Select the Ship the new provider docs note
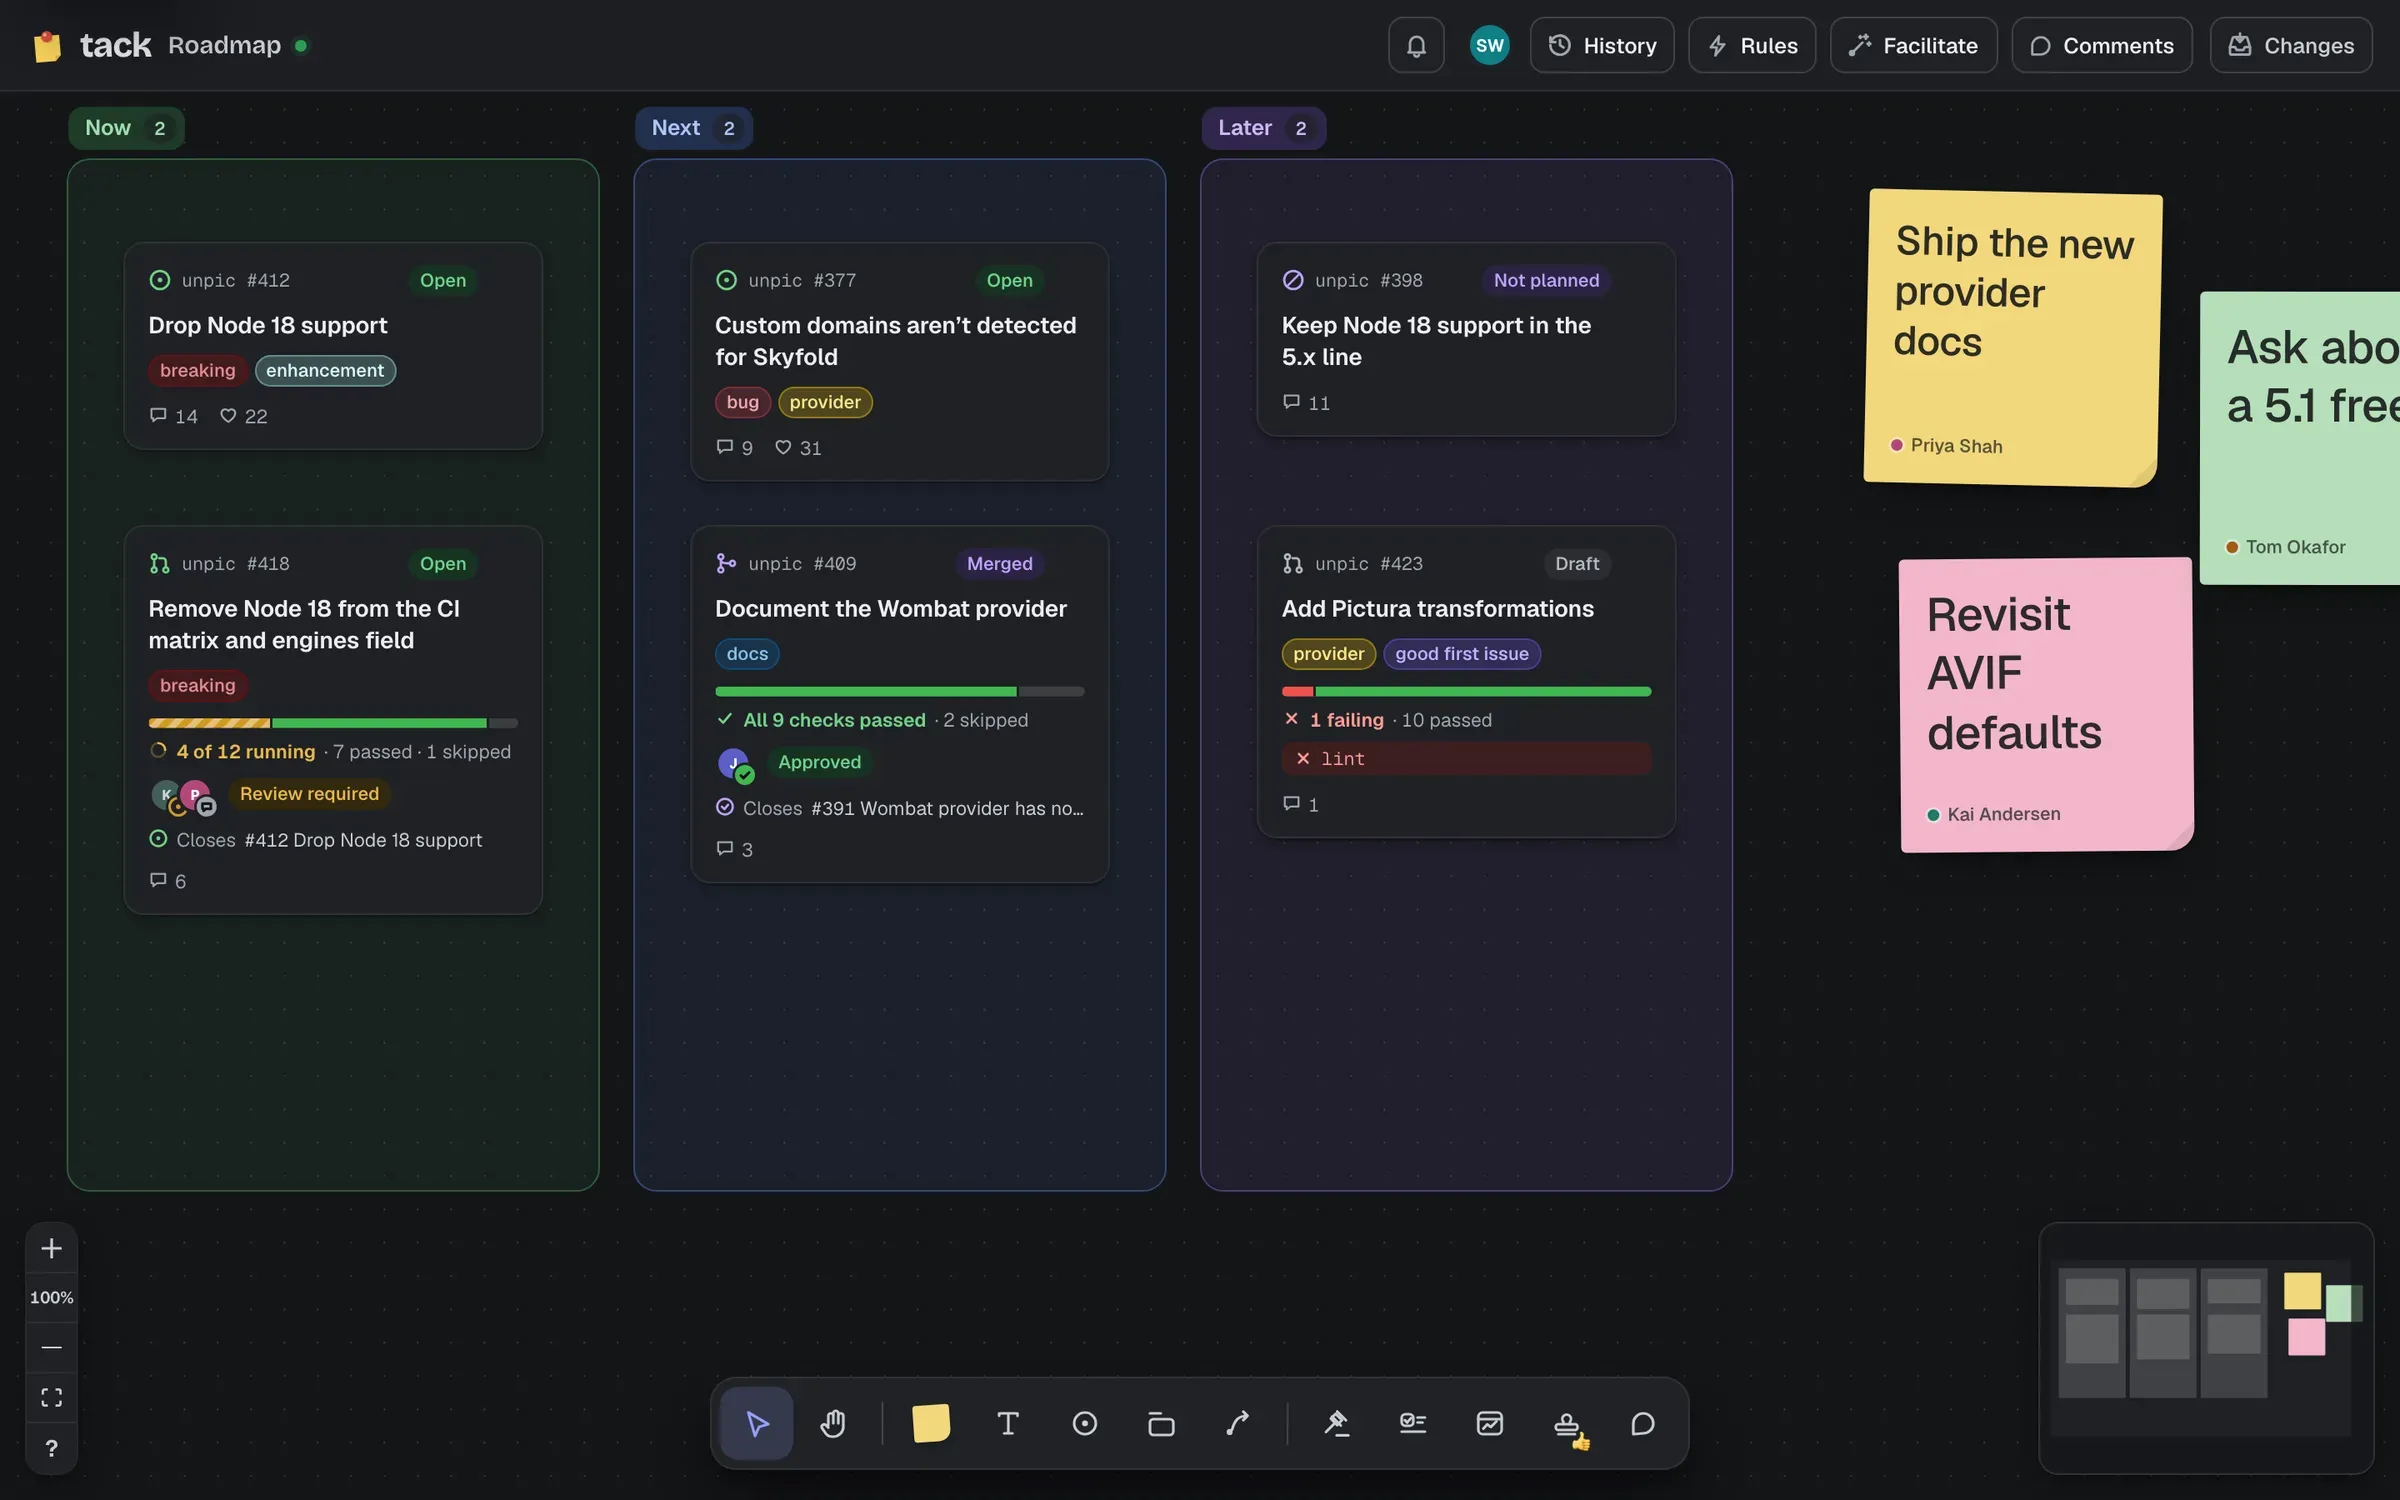This screenshot has height=1500, width=2400. coord(2012,338)
